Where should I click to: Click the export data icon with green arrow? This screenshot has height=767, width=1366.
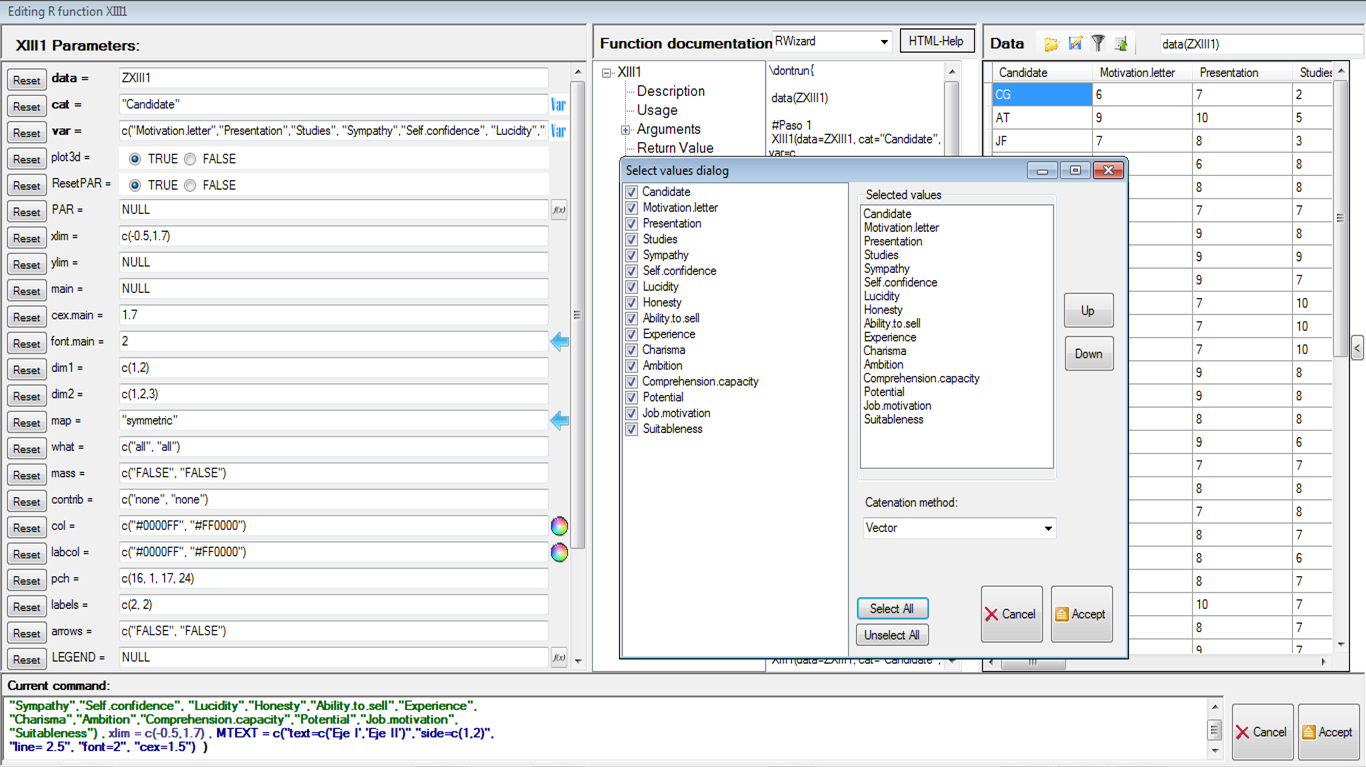click(x=1121, y=43)
